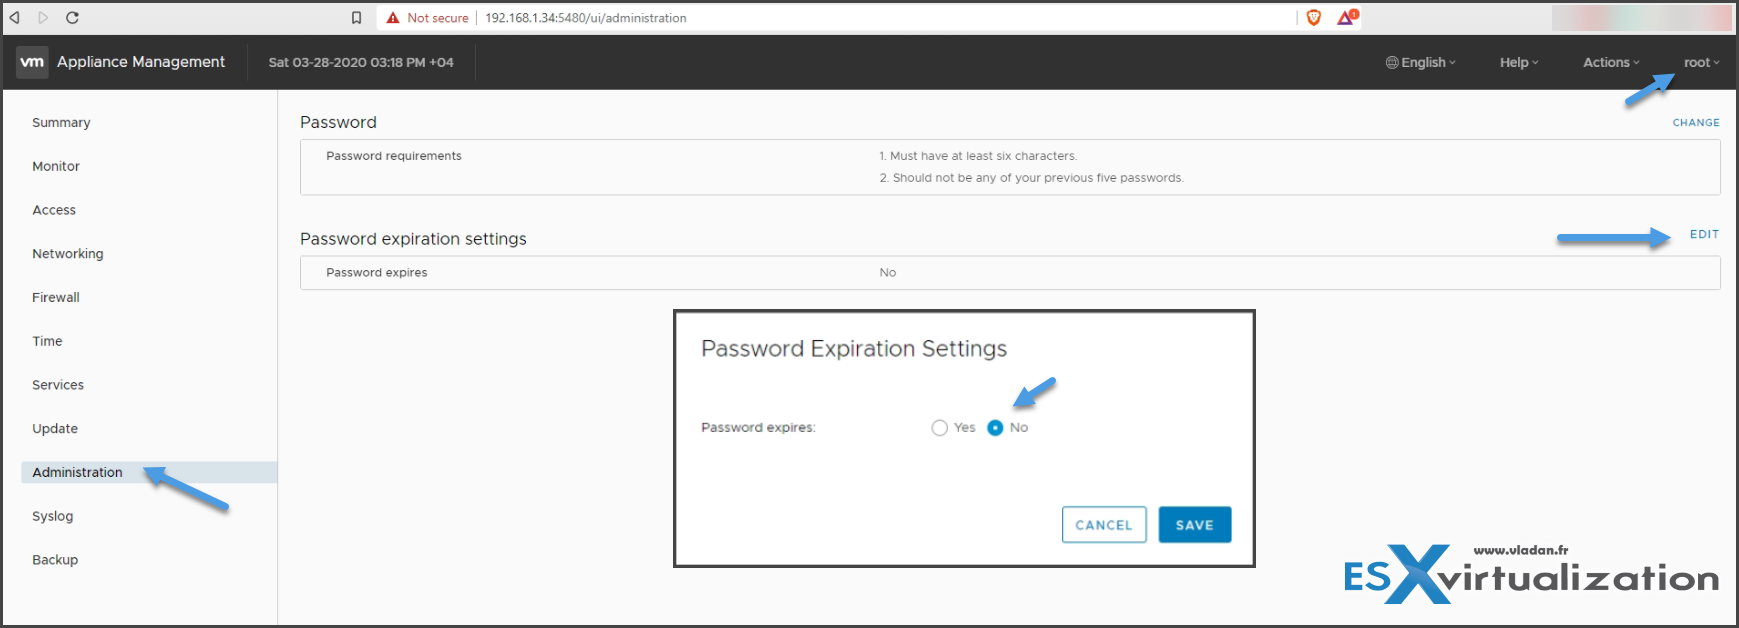Click the browser back arrow icon
This screenshot has height=628, width=1739.
[x=15, y=18]
